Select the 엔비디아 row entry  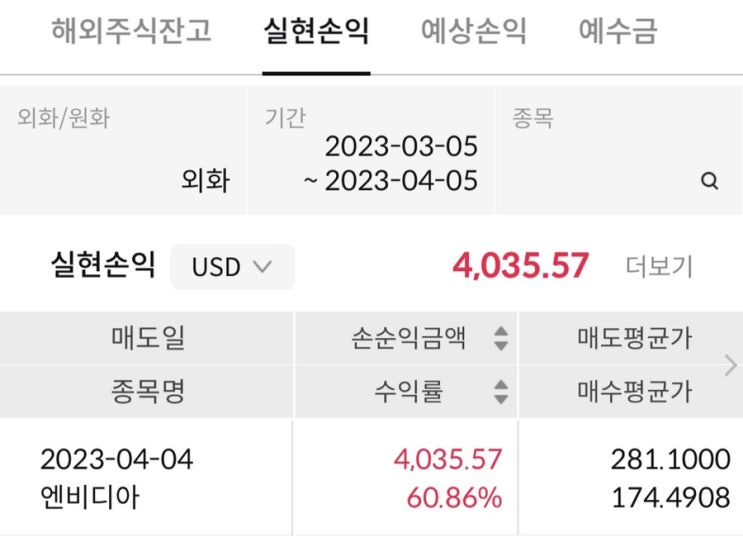pos(90,497)
